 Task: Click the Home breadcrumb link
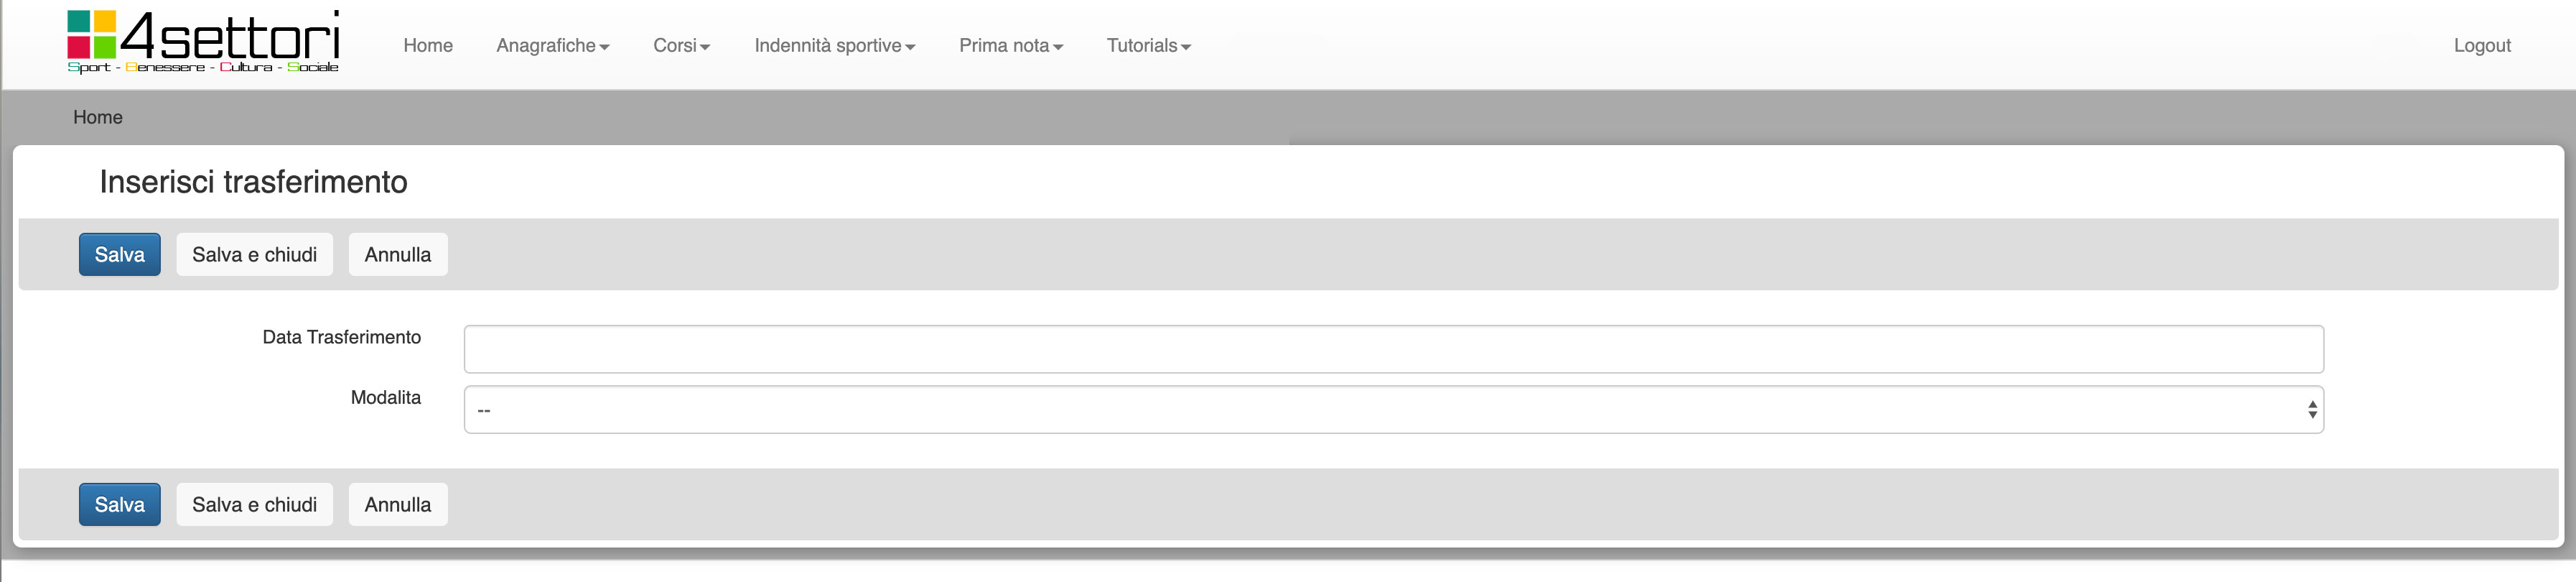[98, 118]
